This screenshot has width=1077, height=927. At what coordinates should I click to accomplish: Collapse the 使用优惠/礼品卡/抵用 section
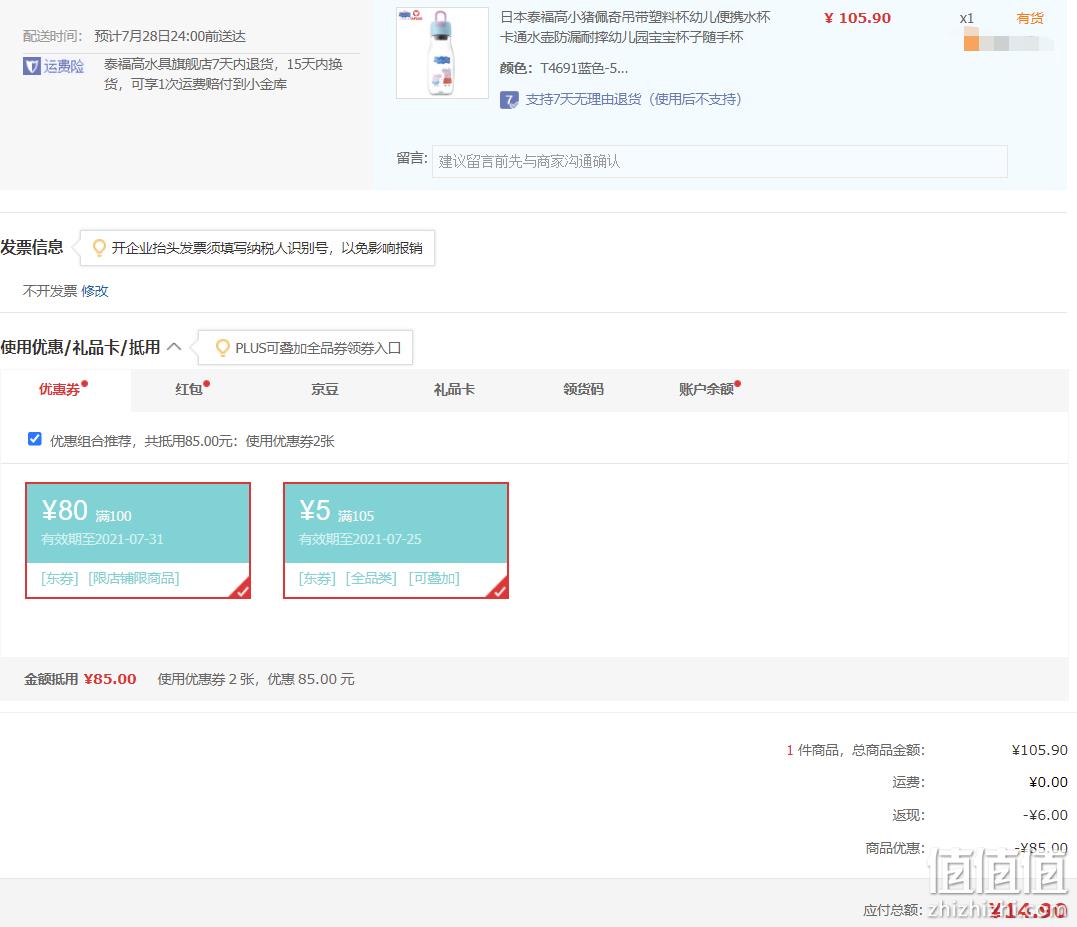click(174, 347)
